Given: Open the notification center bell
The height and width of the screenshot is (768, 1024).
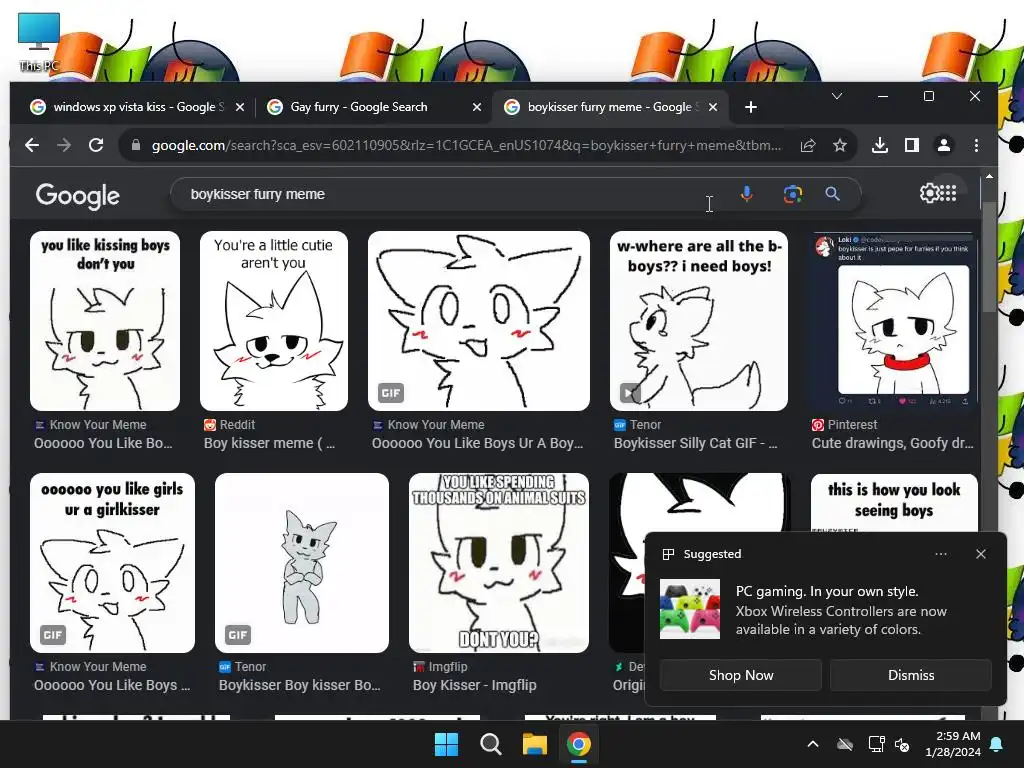Looking at the screenshot, I should tap(997, 744).
